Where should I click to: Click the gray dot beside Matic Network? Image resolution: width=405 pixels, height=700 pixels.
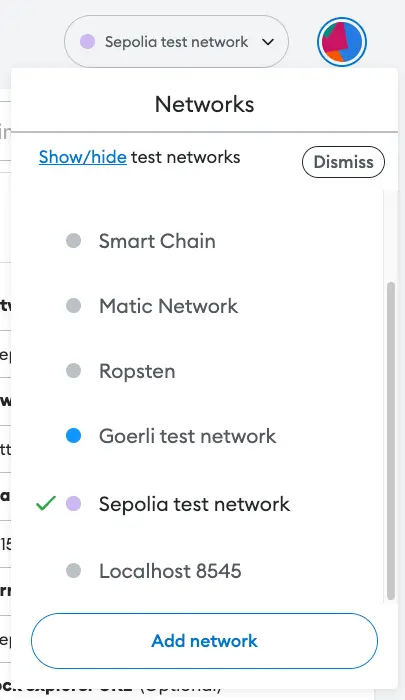tap(73, 306)
